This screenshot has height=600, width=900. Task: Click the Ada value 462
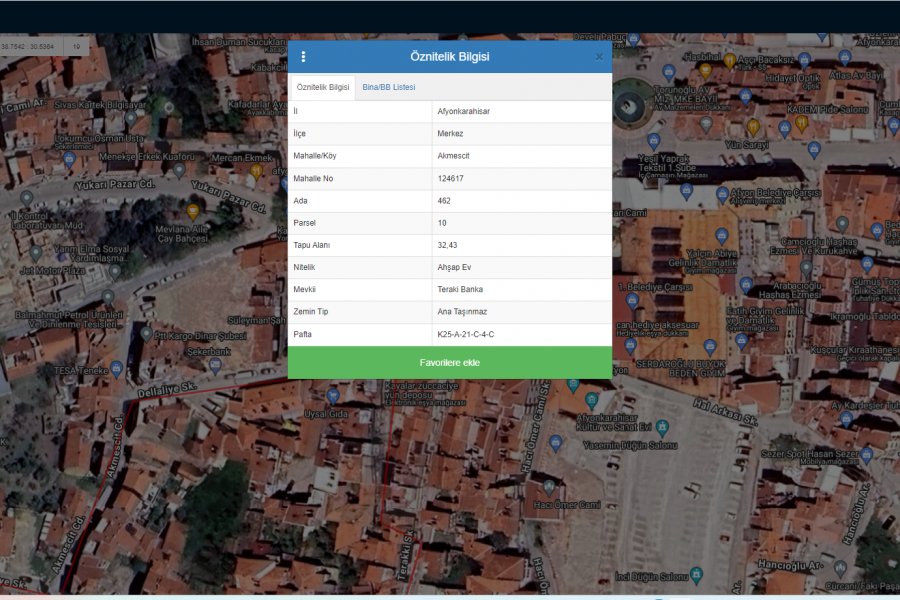(x=444, y=201)
